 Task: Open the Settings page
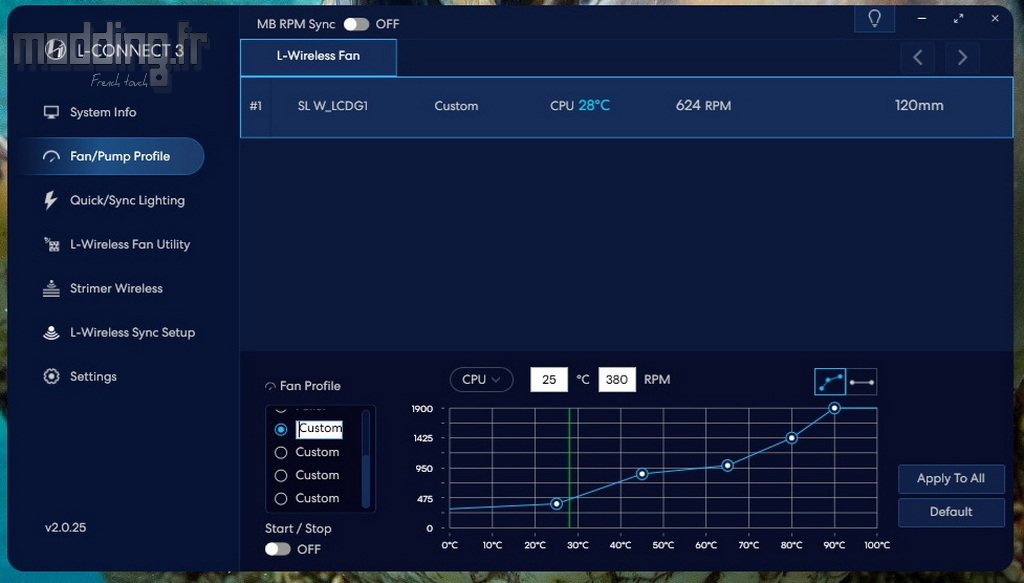pos(93,377)
